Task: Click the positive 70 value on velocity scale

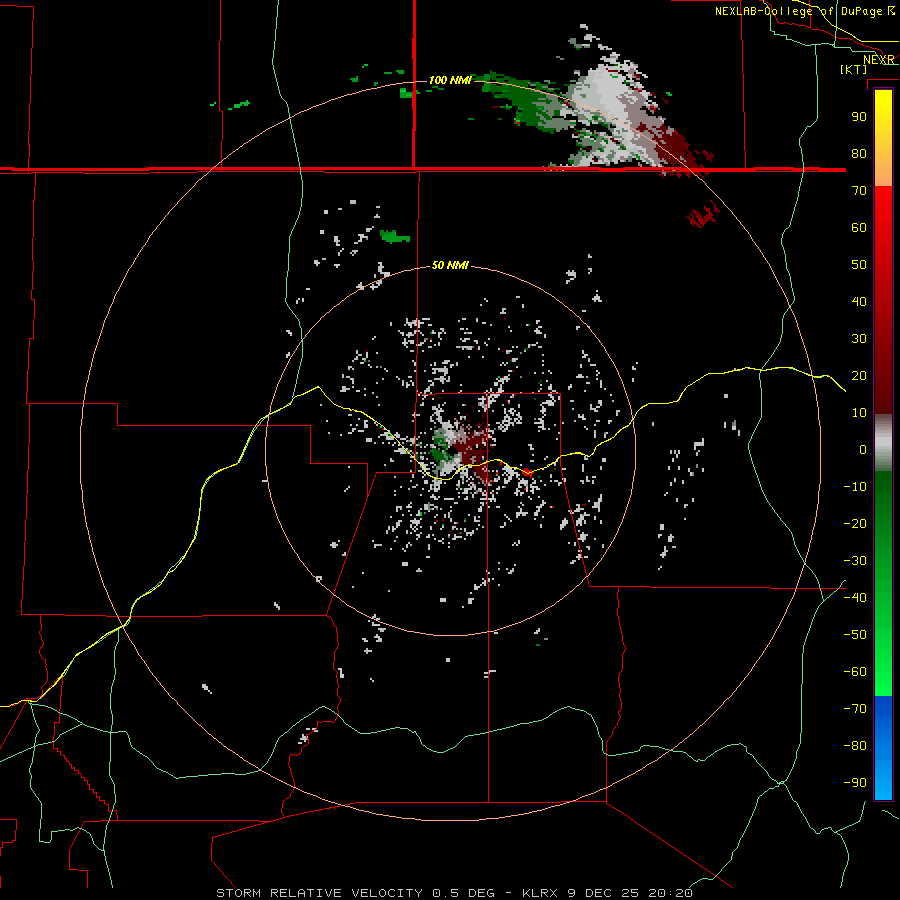Action: 859,191
